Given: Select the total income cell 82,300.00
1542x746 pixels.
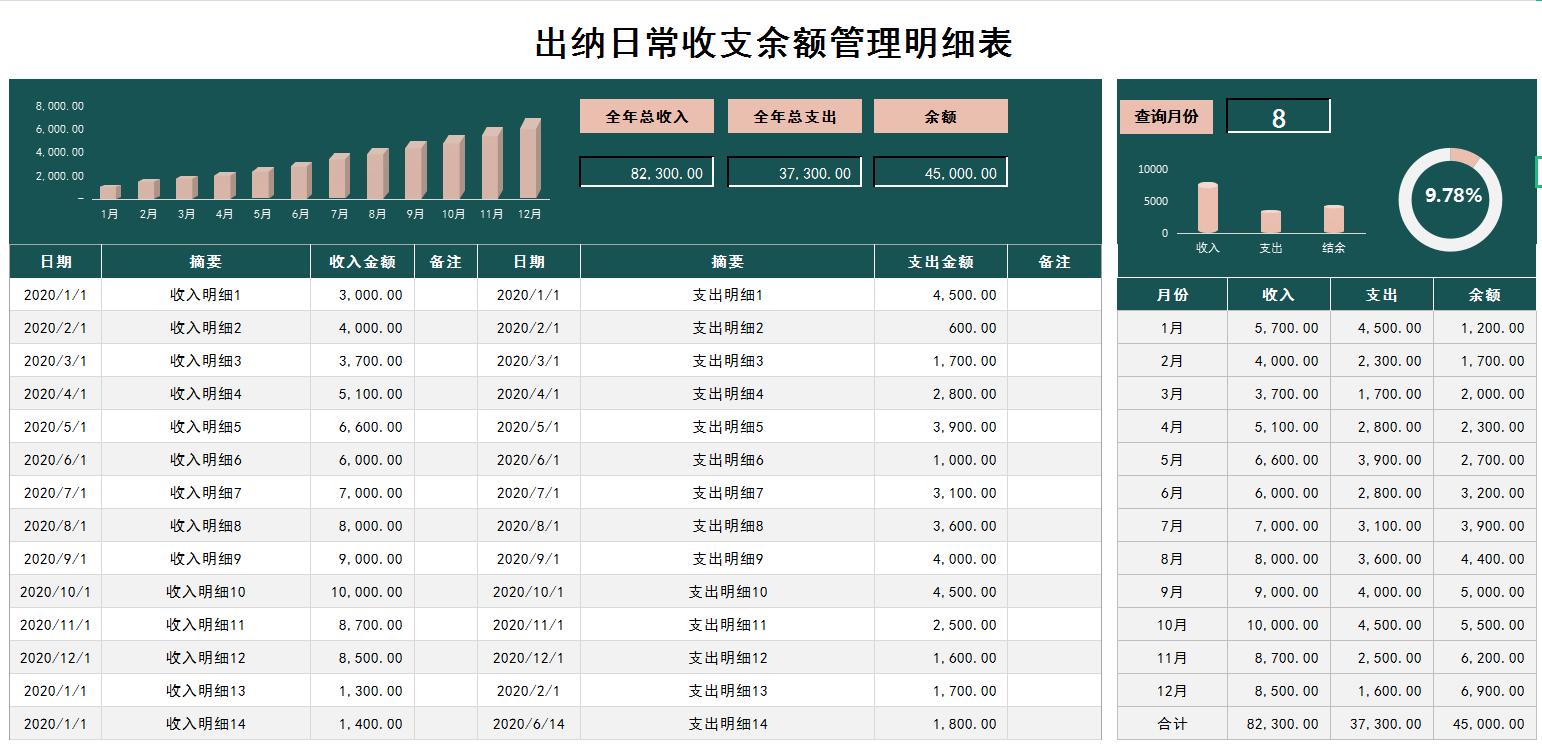Looking at the screenshot, I should point(646,171).
